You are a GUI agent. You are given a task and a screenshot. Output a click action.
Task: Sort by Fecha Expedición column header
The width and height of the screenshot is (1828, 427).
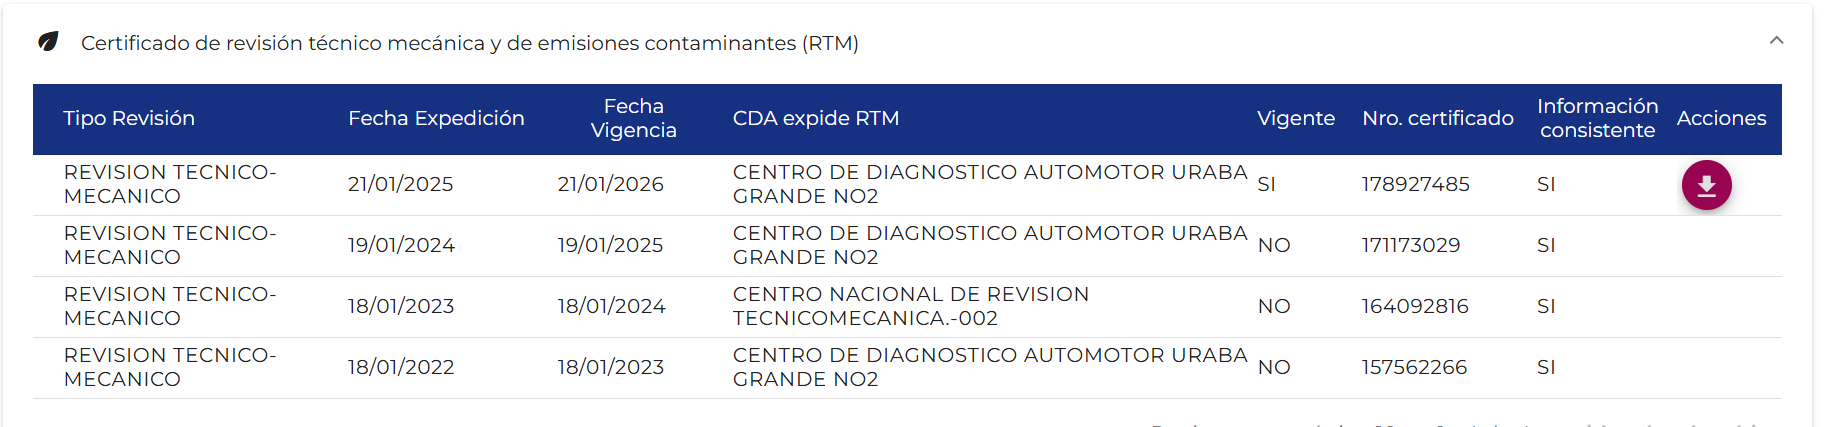point(436,118)
